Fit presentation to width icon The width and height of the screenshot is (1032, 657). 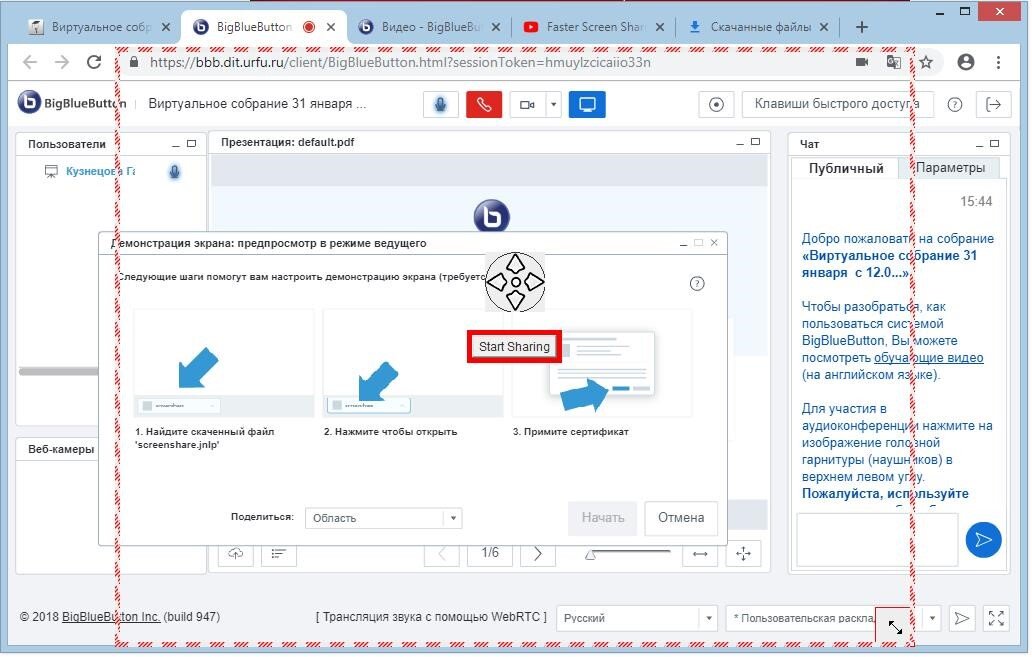[x=700, y=554]
